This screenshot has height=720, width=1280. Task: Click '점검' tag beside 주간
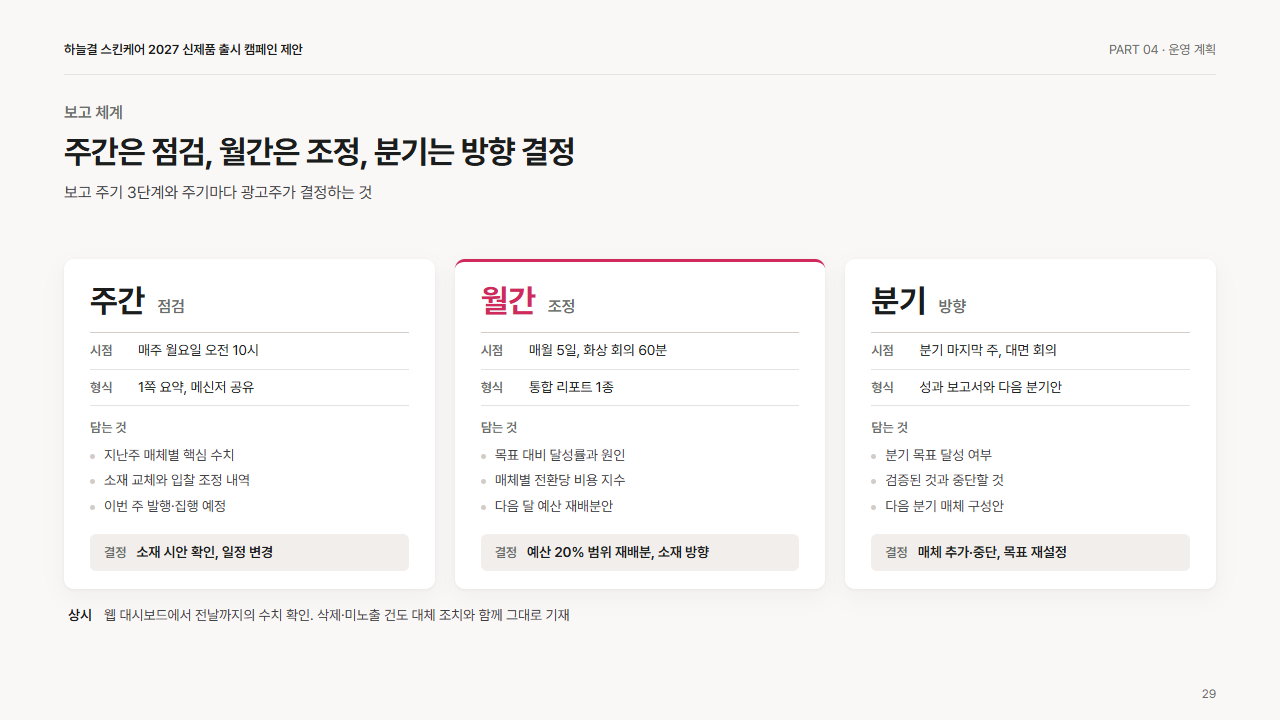point(171,307)
